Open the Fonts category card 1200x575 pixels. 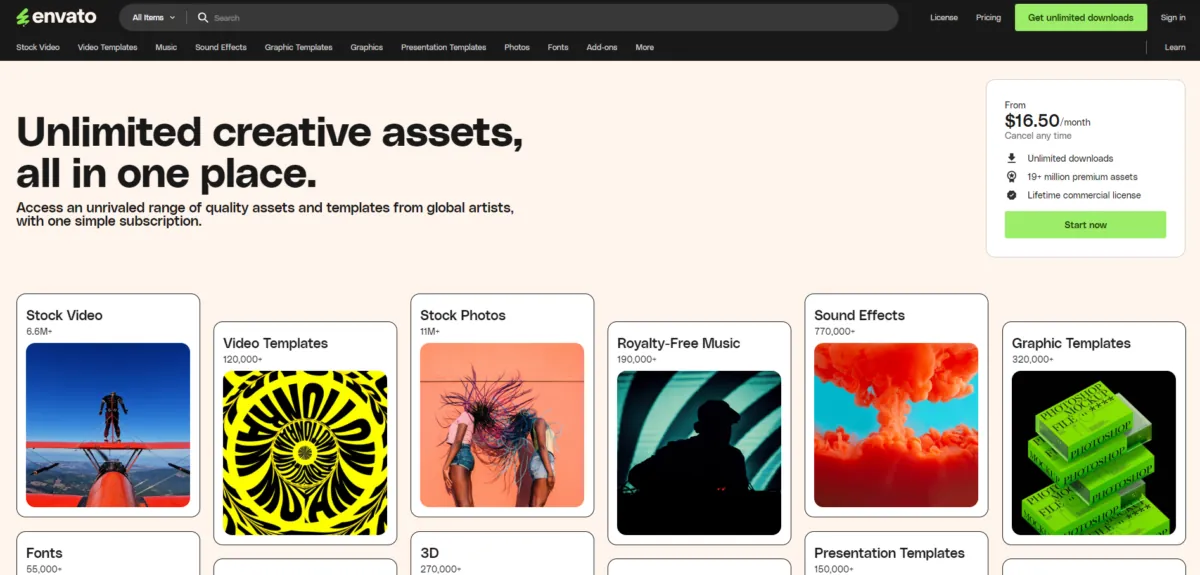tap(108, 554)
